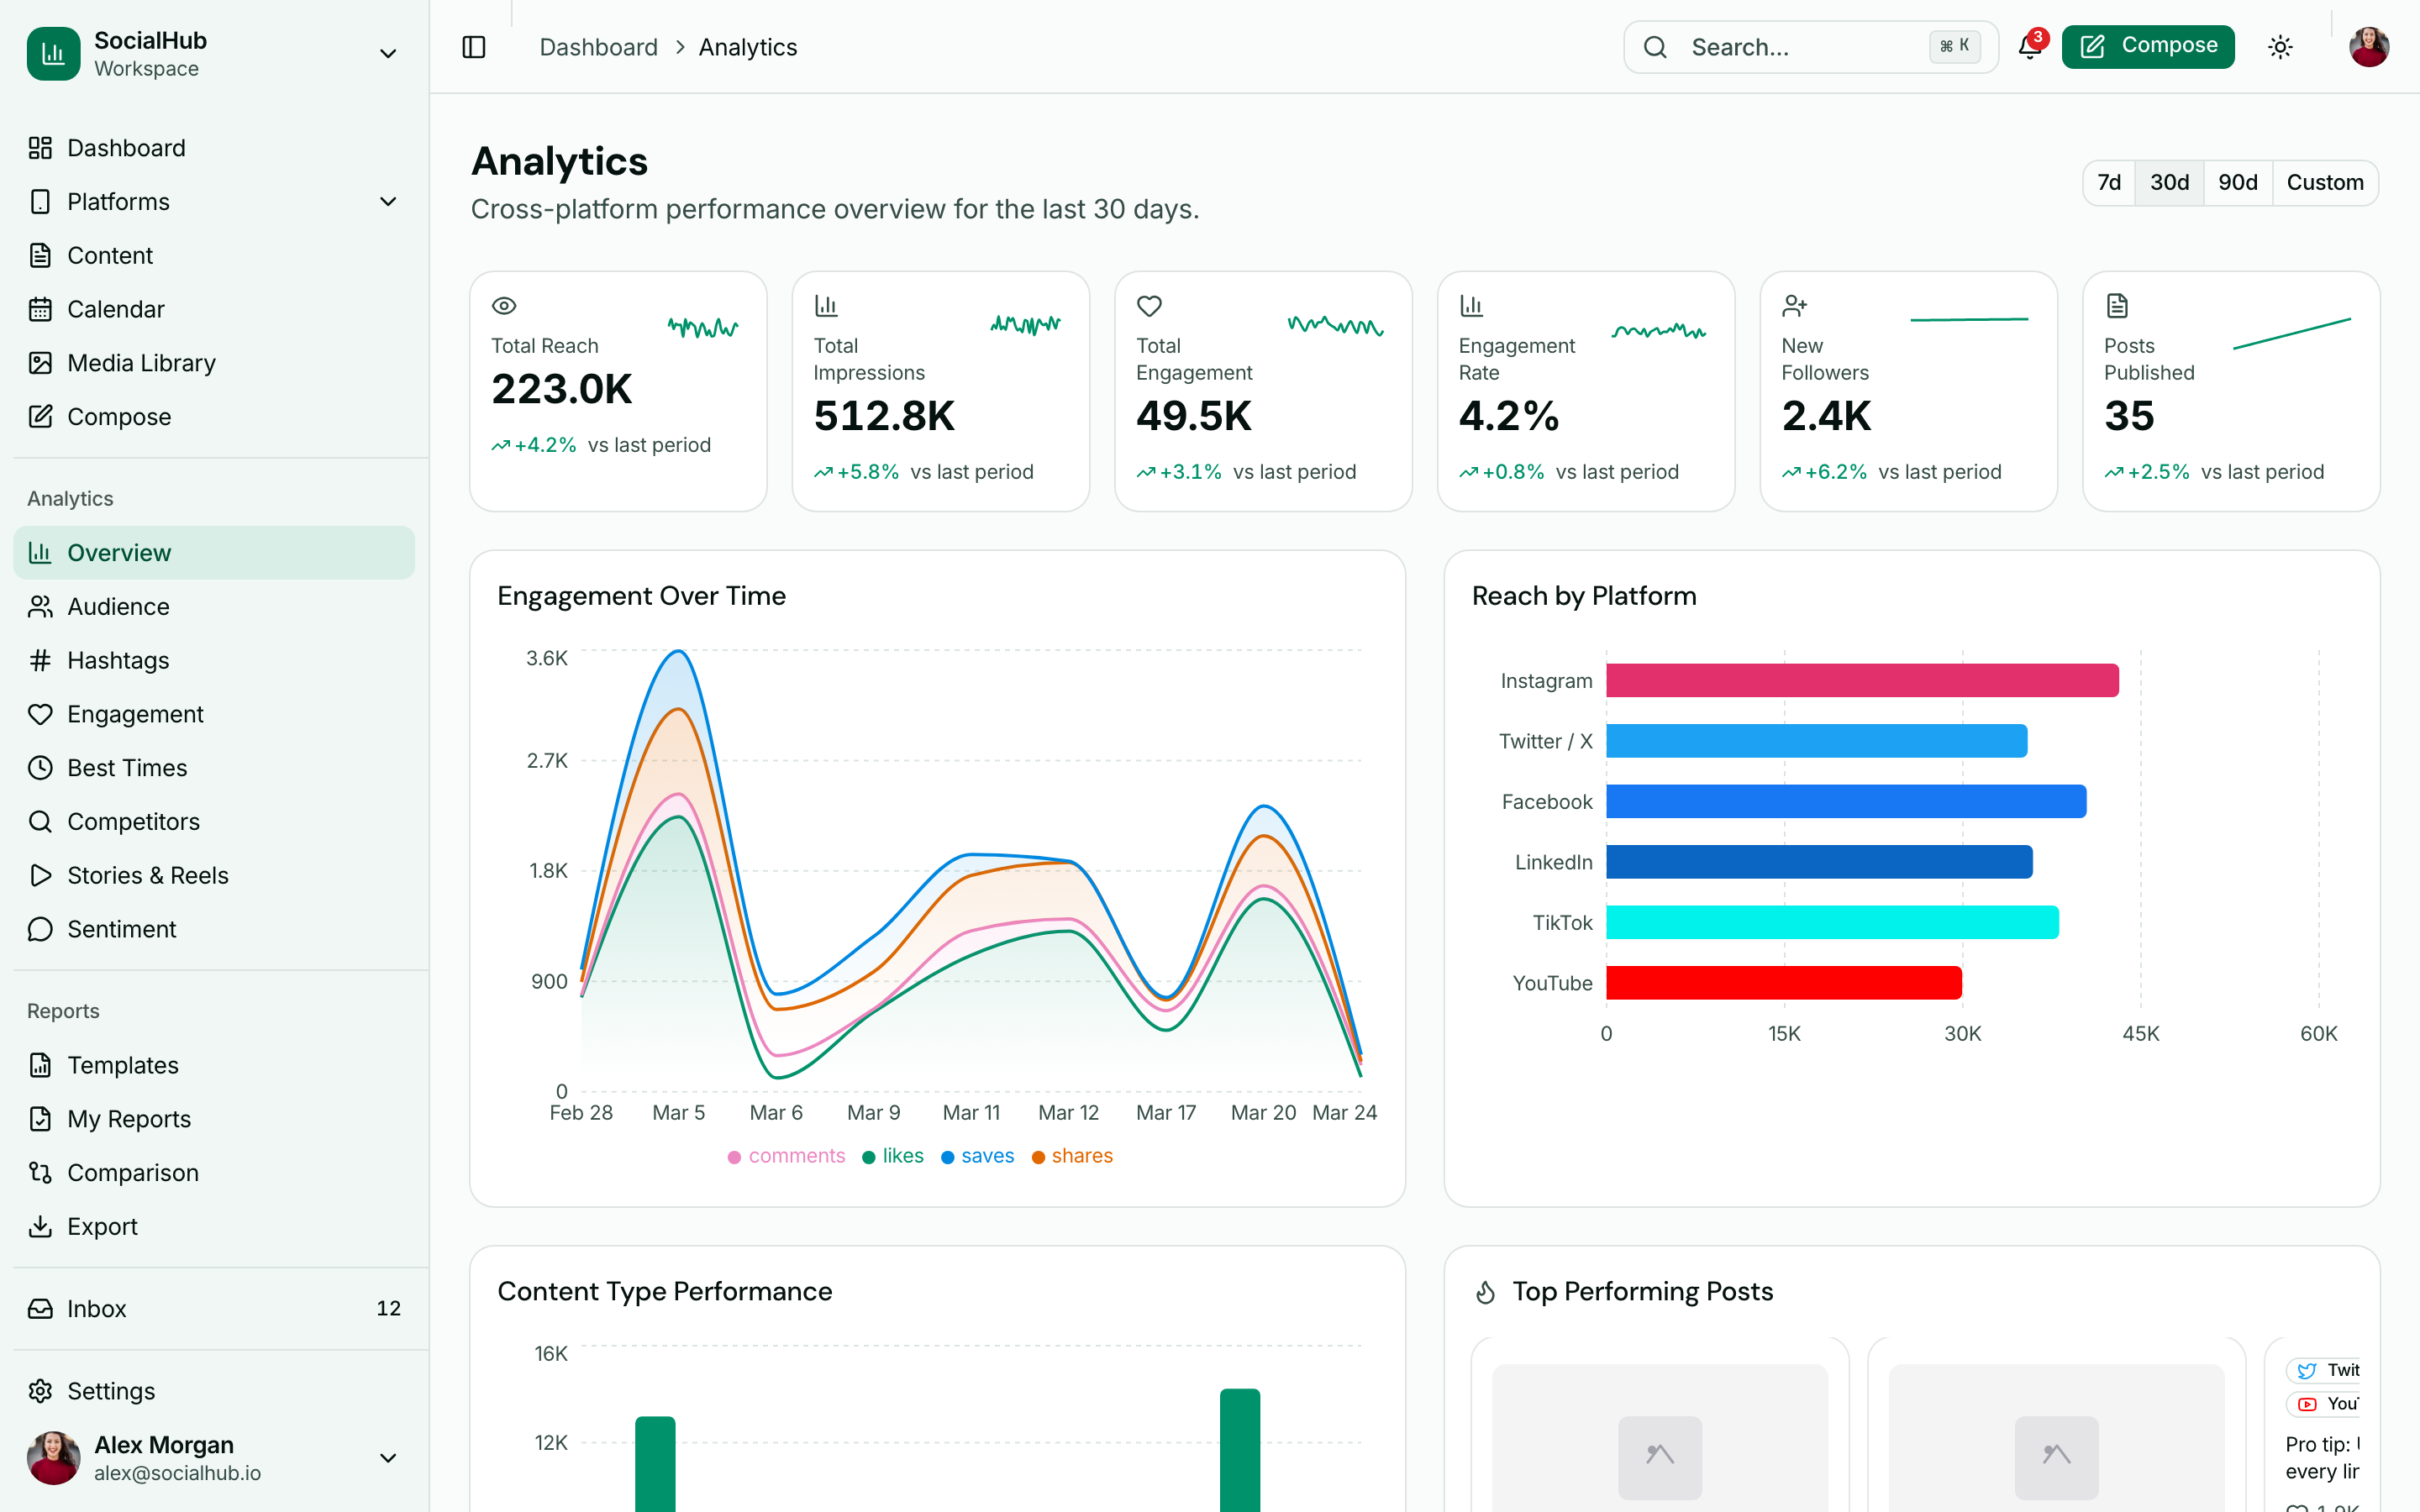Open the Hashtags analytics page
The image size is (2420, 1512).
119,660
